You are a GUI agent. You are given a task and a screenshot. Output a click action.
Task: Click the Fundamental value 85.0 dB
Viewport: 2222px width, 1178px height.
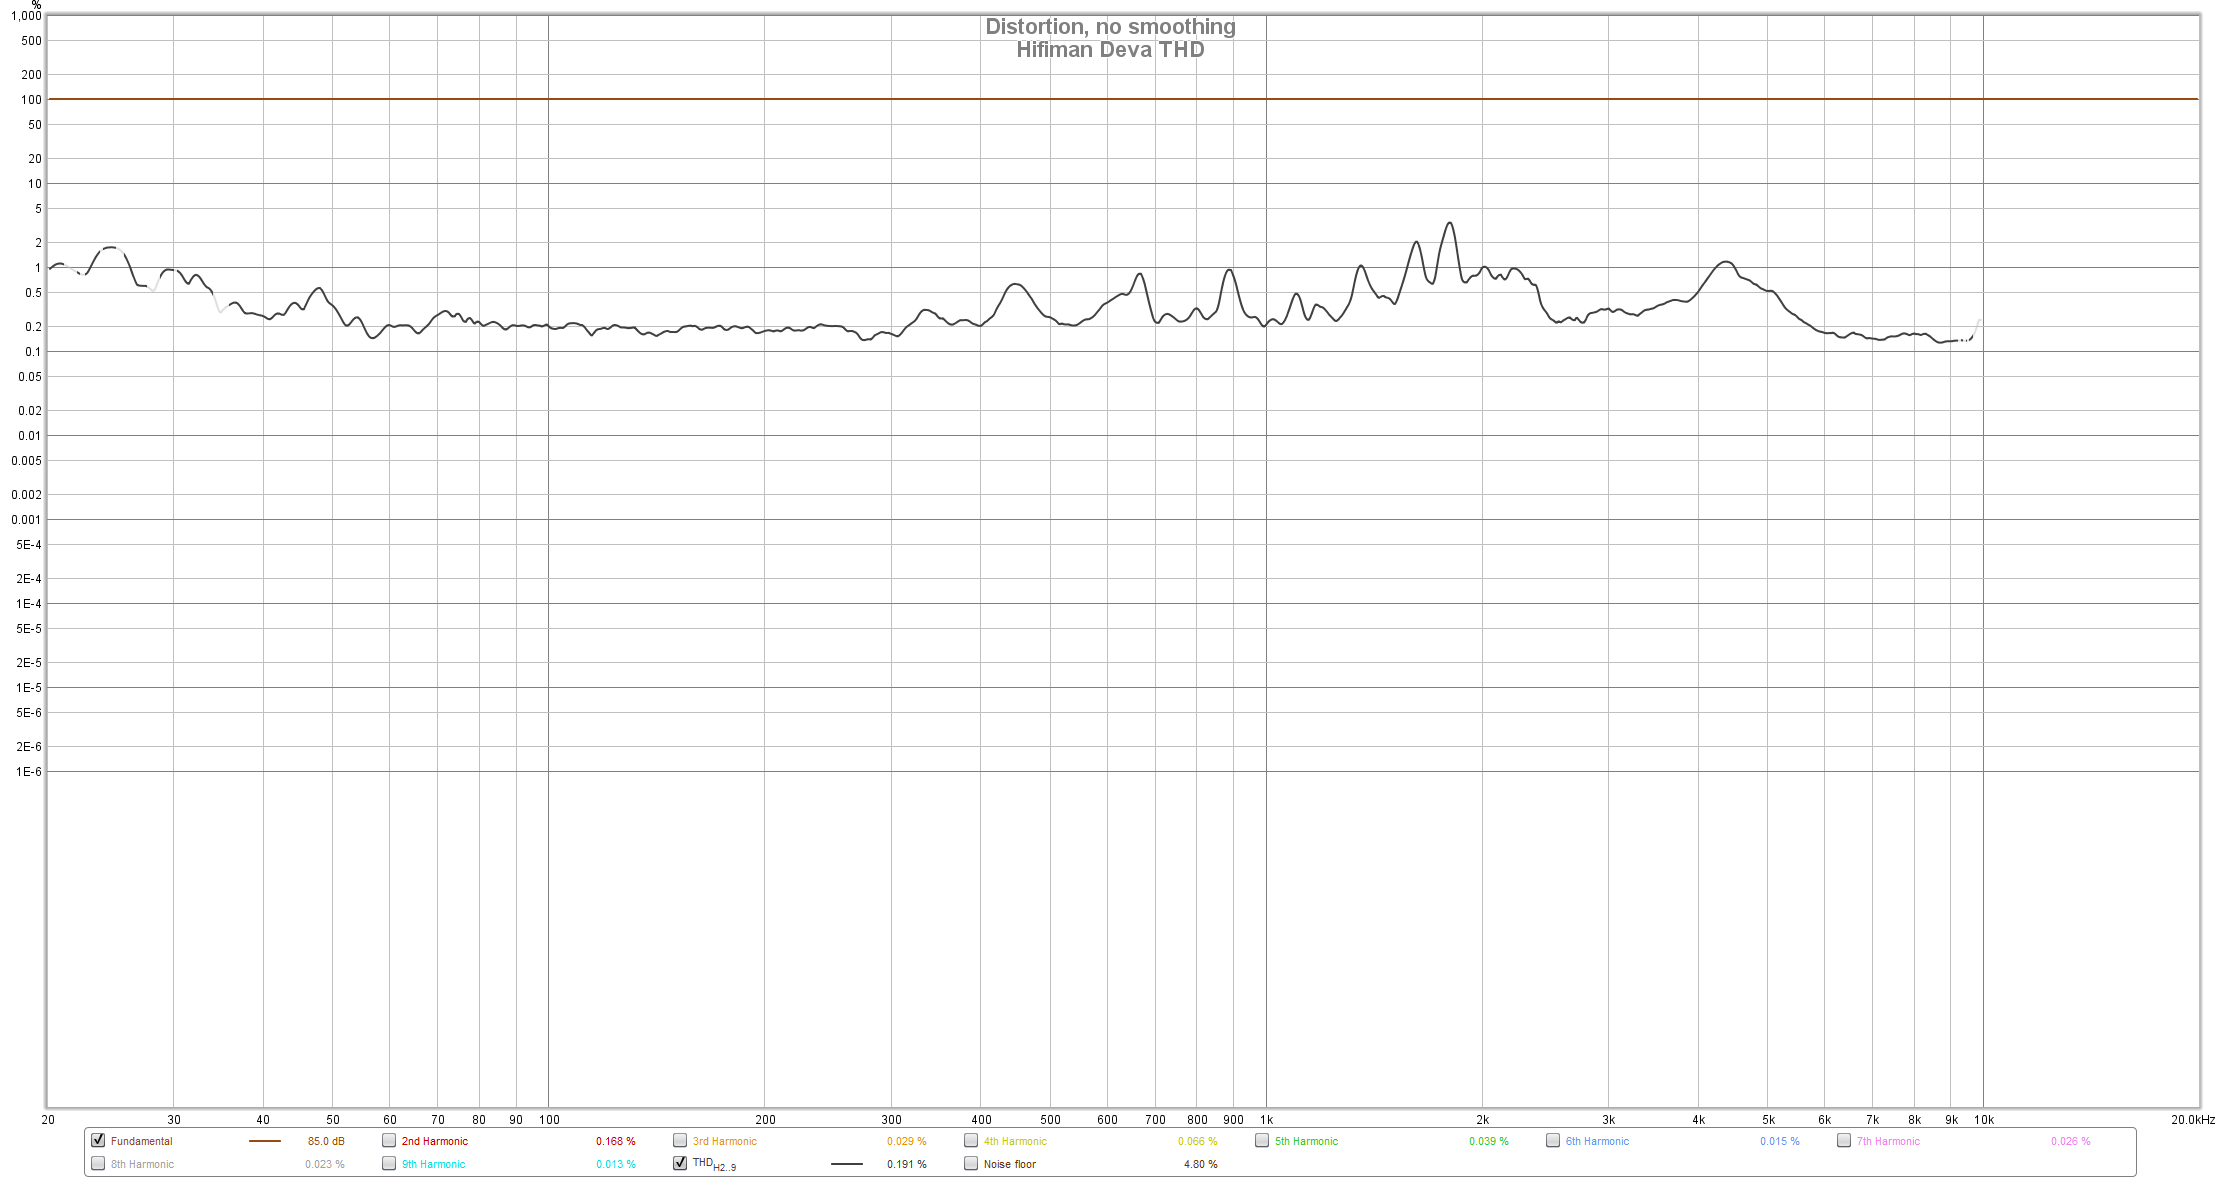(326, 1141)
